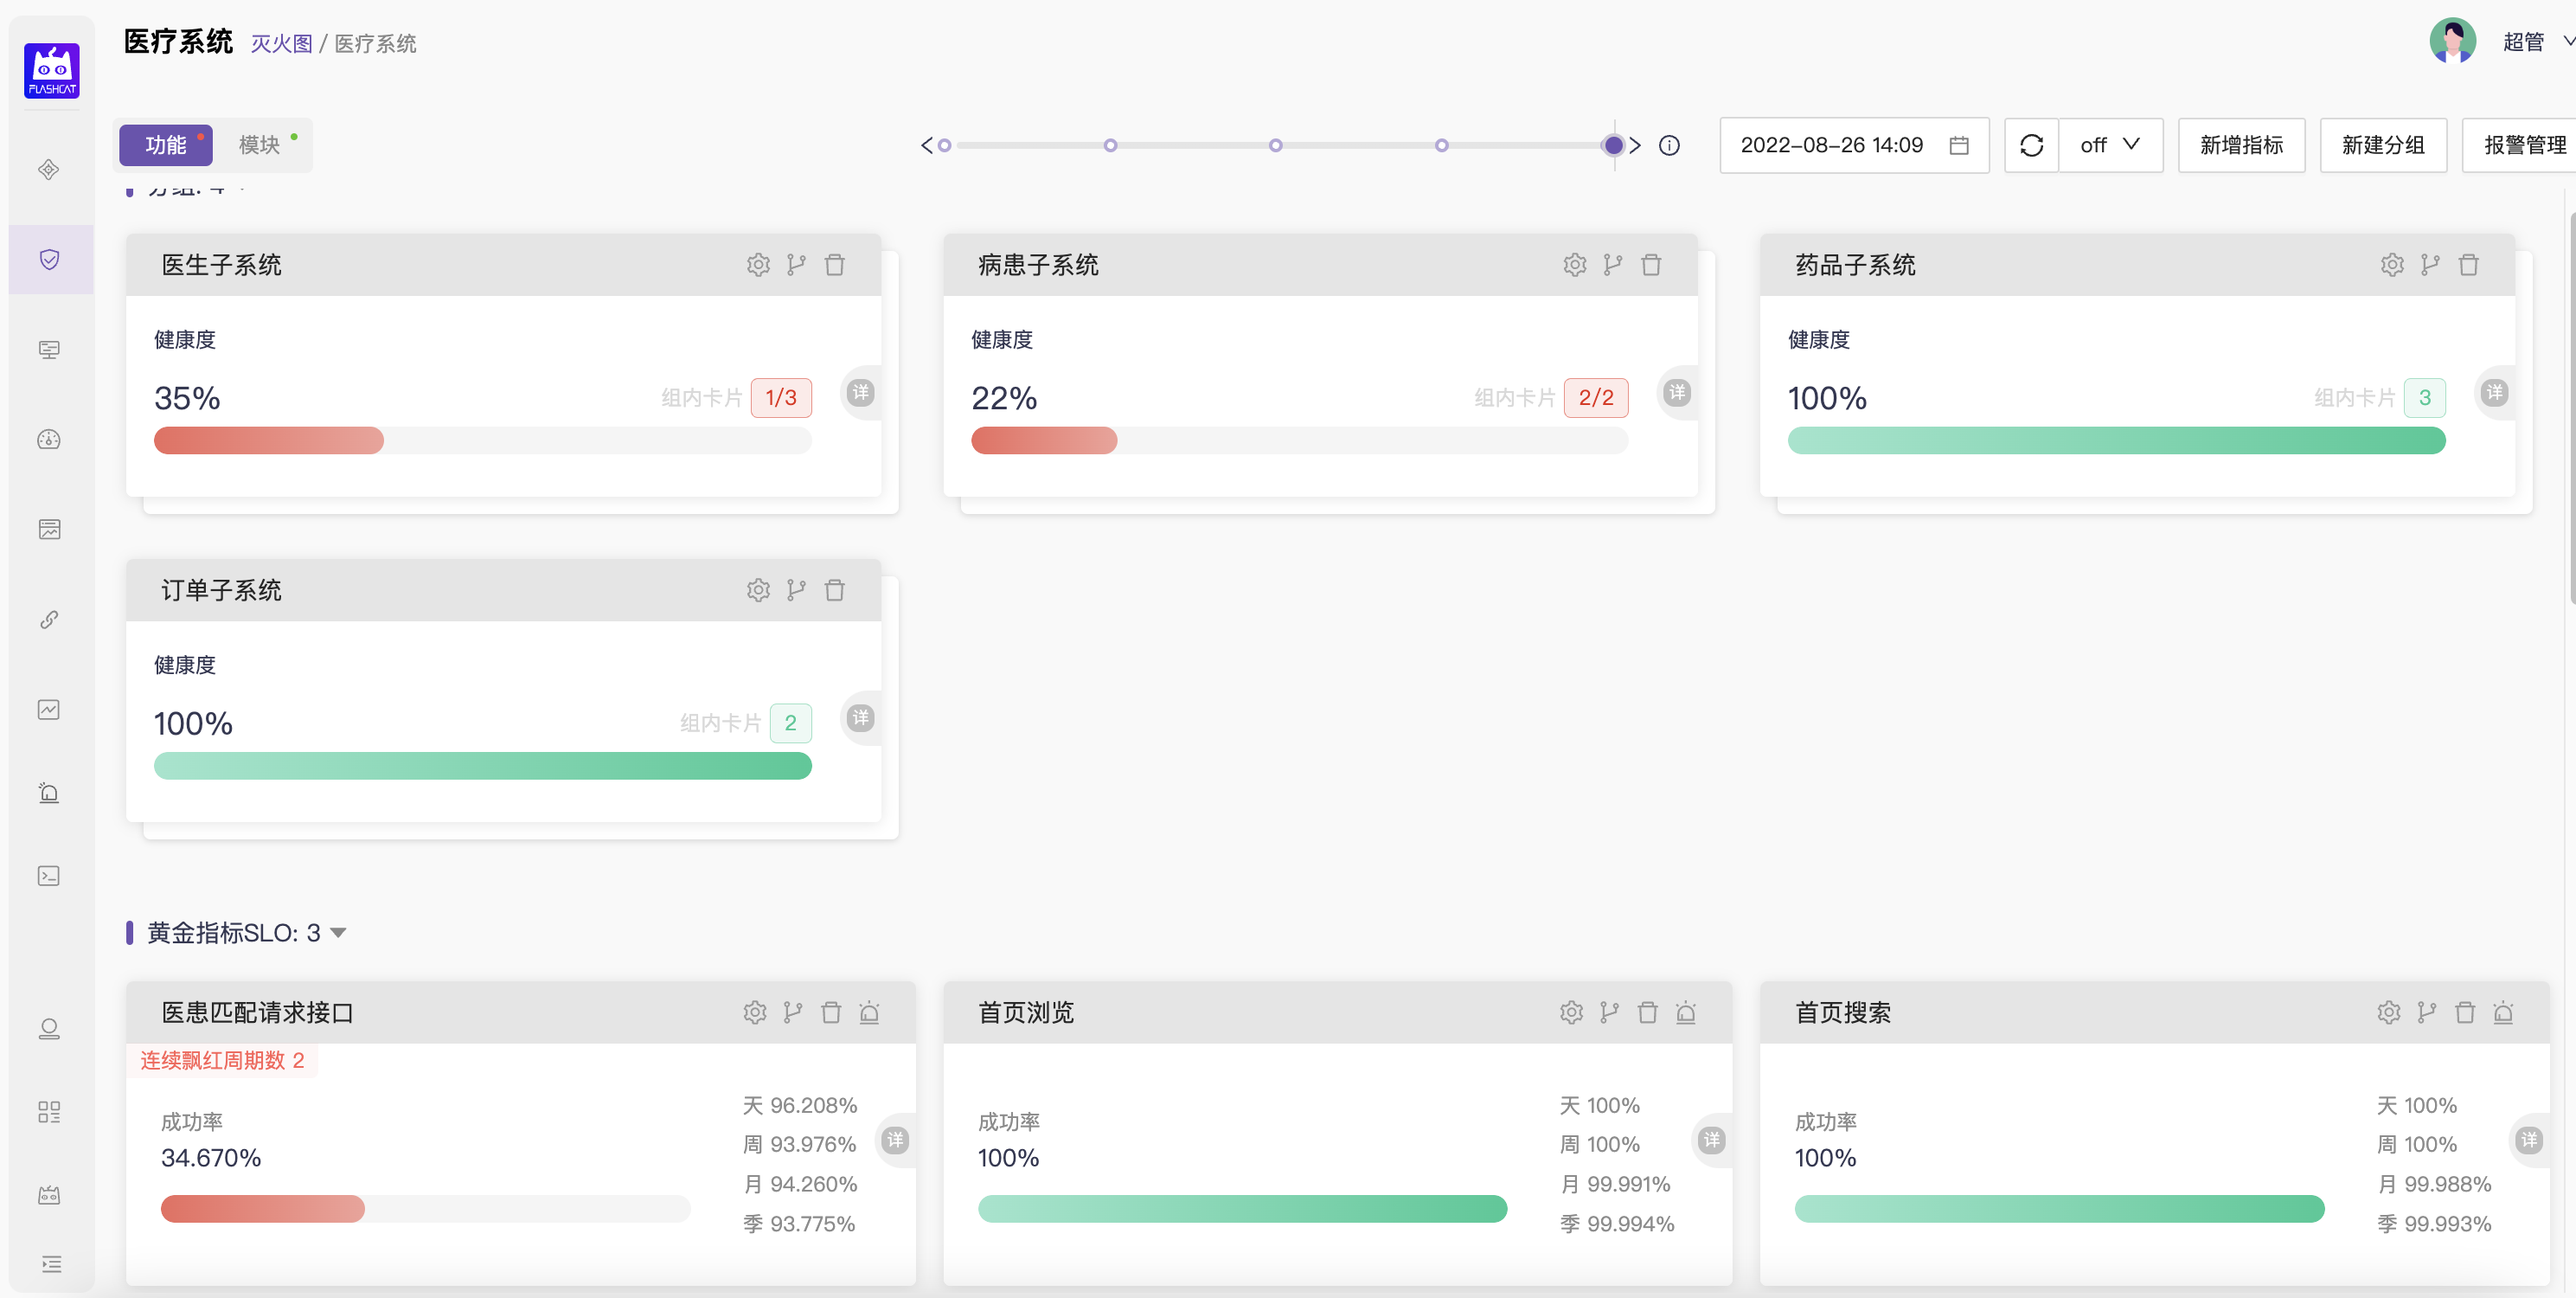Image resolution: width=2576 pixels, height=1298 pixels.
Task: Open the alarm bell icon in the sidebar
Action: [49, 791]
